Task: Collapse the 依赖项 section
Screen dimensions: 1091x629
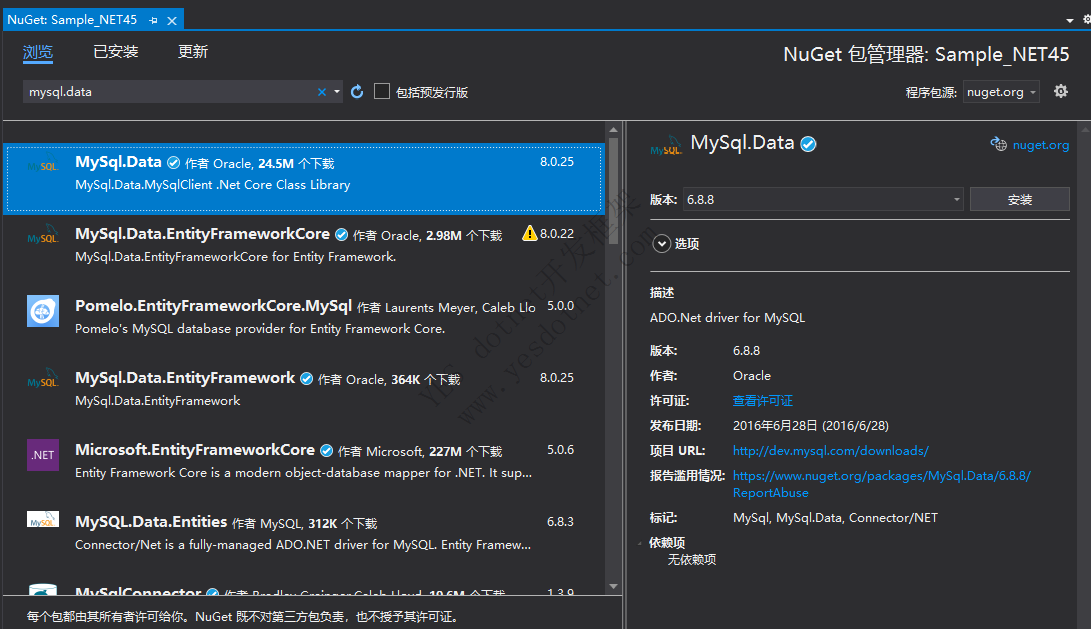Action: click(x=640, y=543)
